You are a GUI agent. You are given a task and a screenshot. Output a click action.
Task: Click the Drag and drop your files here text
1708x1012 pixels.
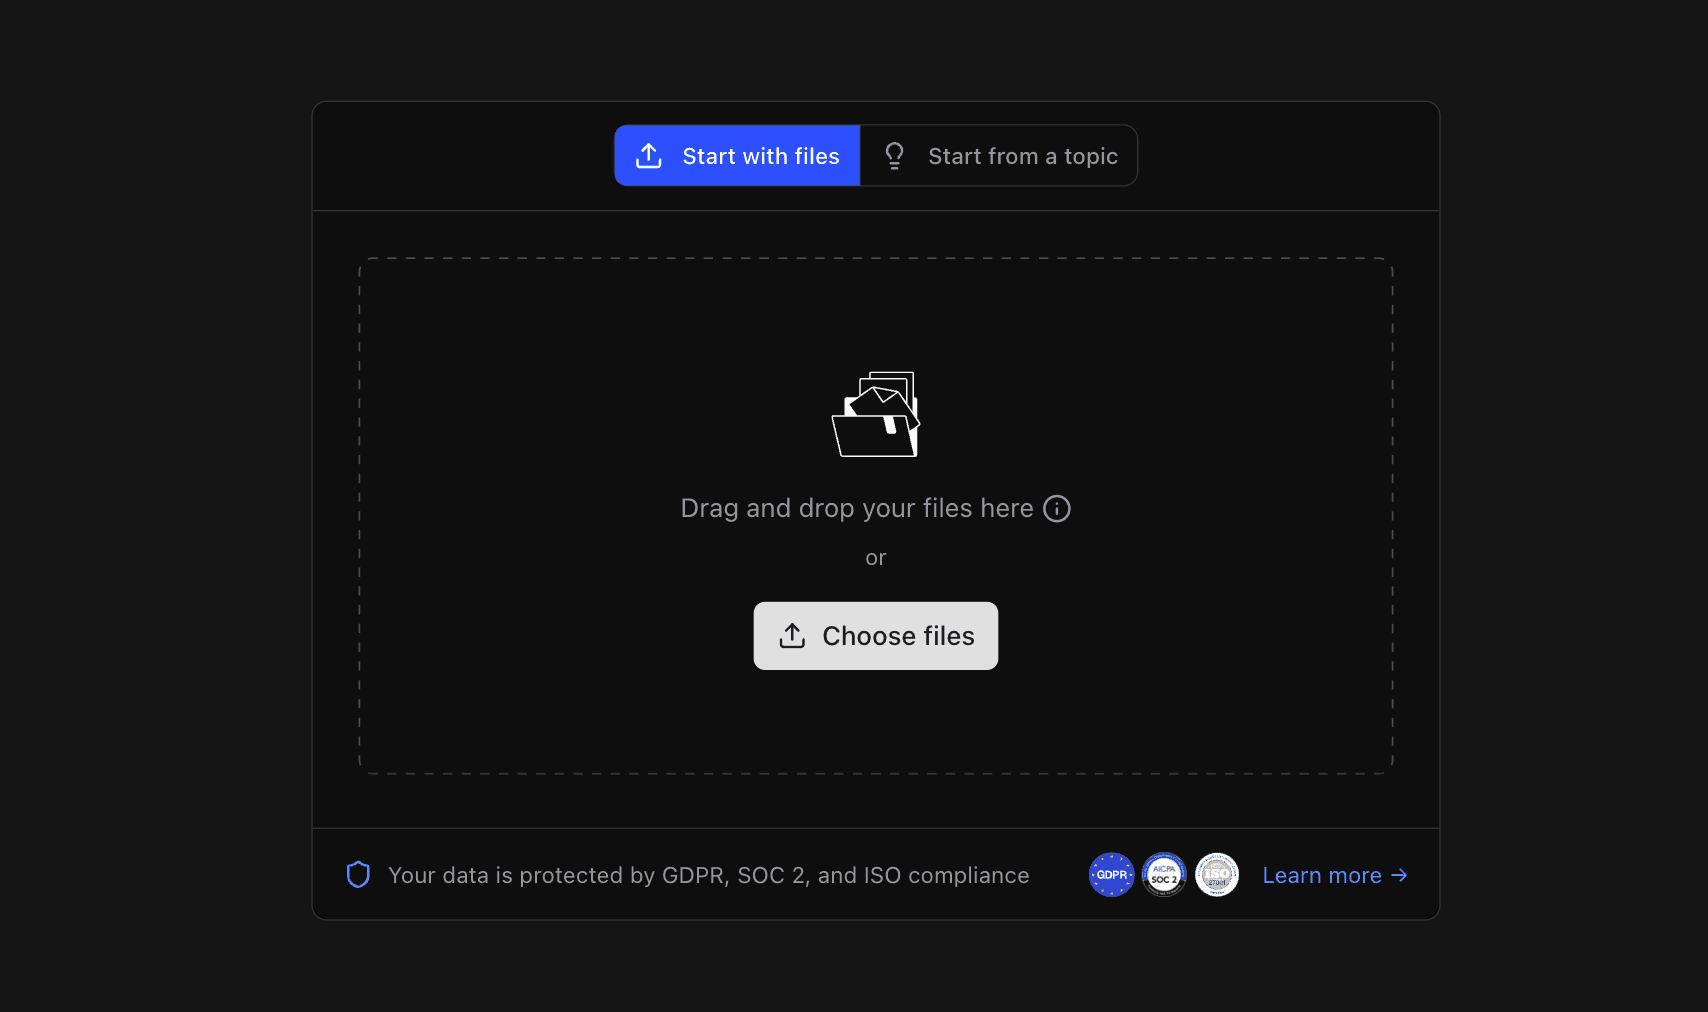(x=856, y=508)
